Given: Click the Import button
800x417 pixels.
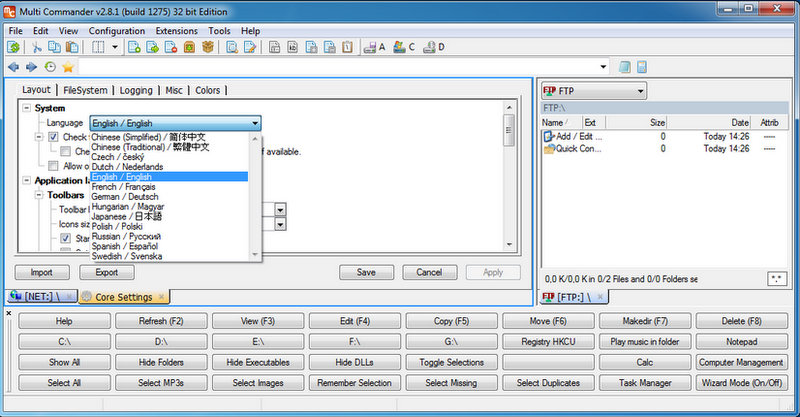Looking at the screenshot, I should point(42,272).
